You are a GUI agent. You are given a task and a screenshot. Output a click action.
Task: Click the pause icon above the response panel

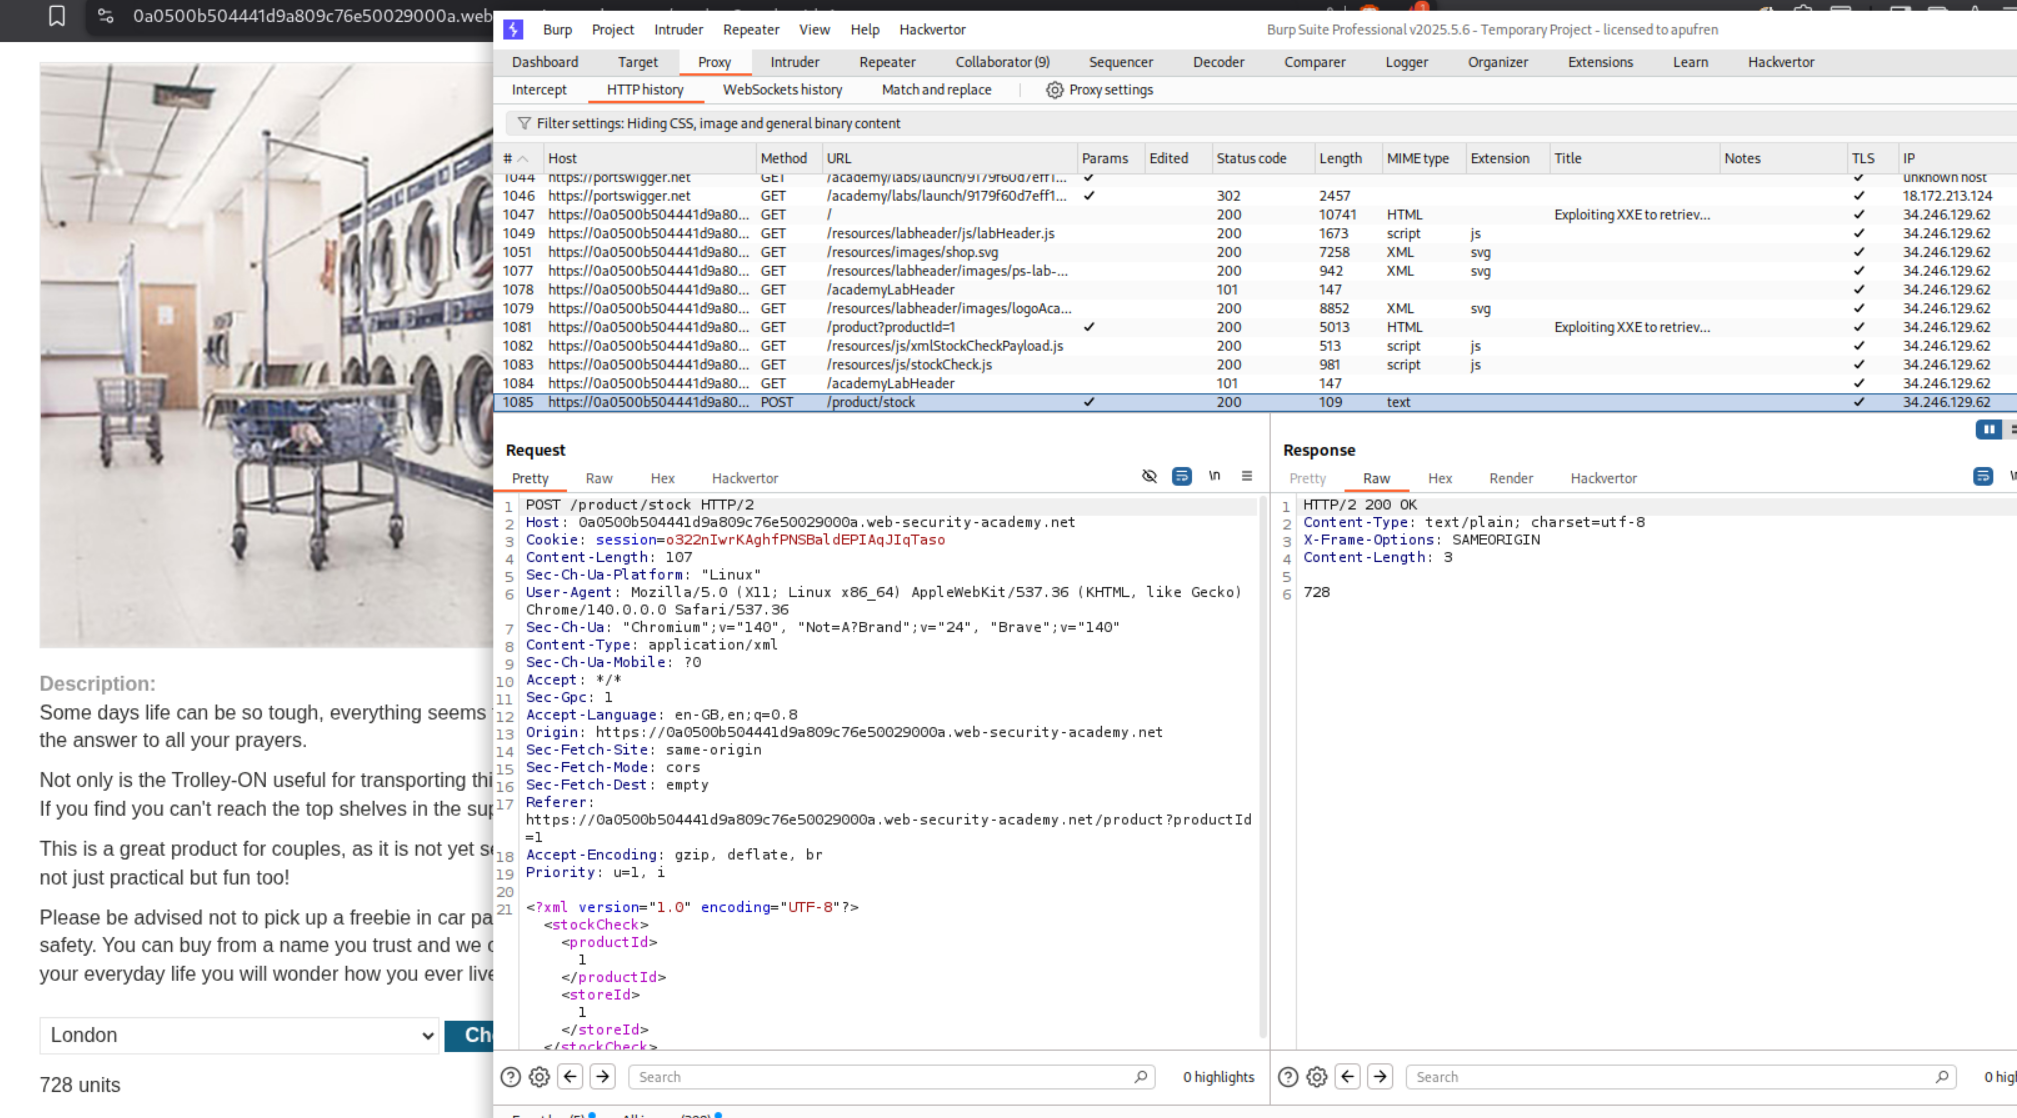pos(1988,429)
